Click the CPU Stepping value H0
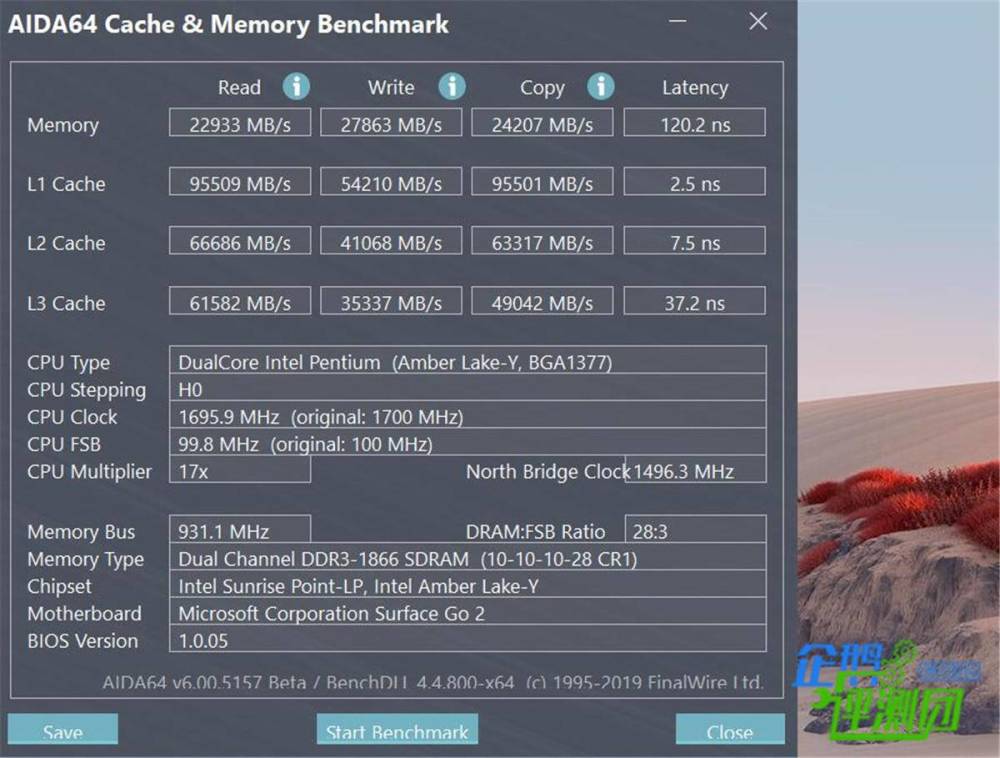The height and width of the screenshot is (758, 1000). (x=467, y=388)
